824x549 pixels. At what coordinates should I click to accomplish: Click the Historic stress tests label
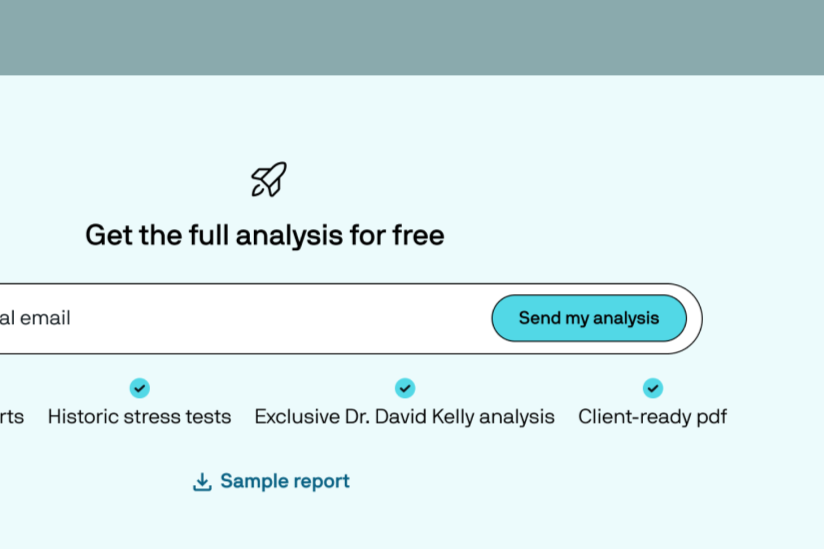[x=139, y=417]
